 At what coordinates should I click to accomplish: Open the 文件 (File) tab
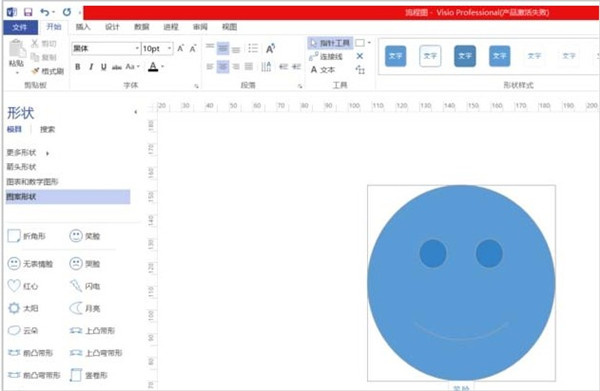coord(20,27)
